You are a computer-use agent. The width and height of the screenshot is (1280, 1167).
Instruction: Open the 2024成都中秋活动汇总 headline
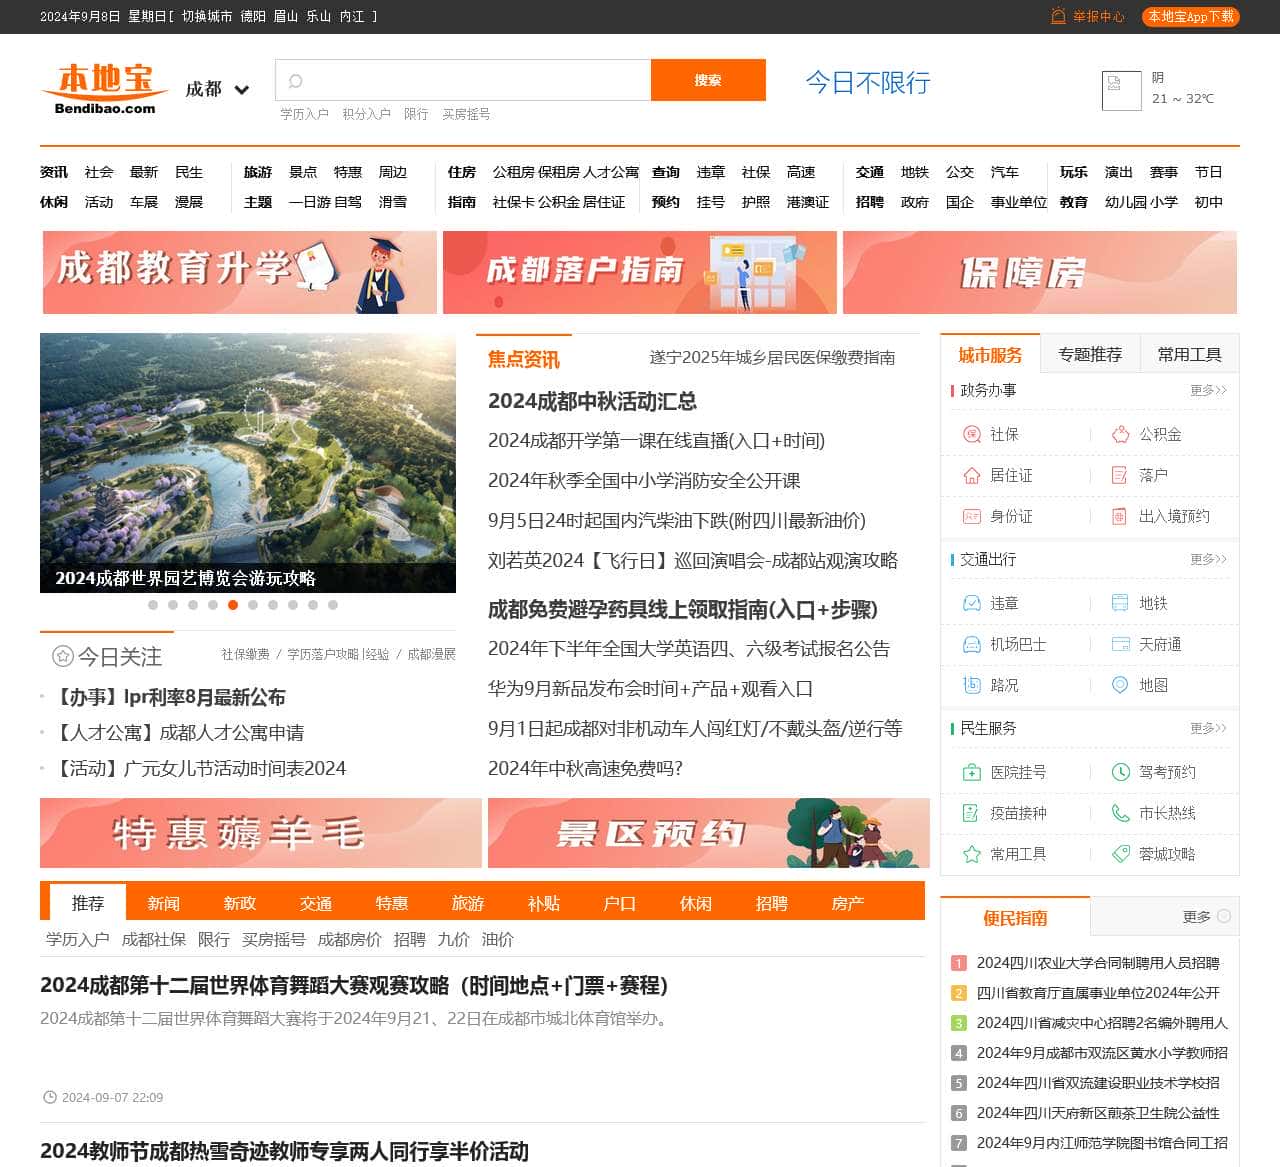click(592, 401)
